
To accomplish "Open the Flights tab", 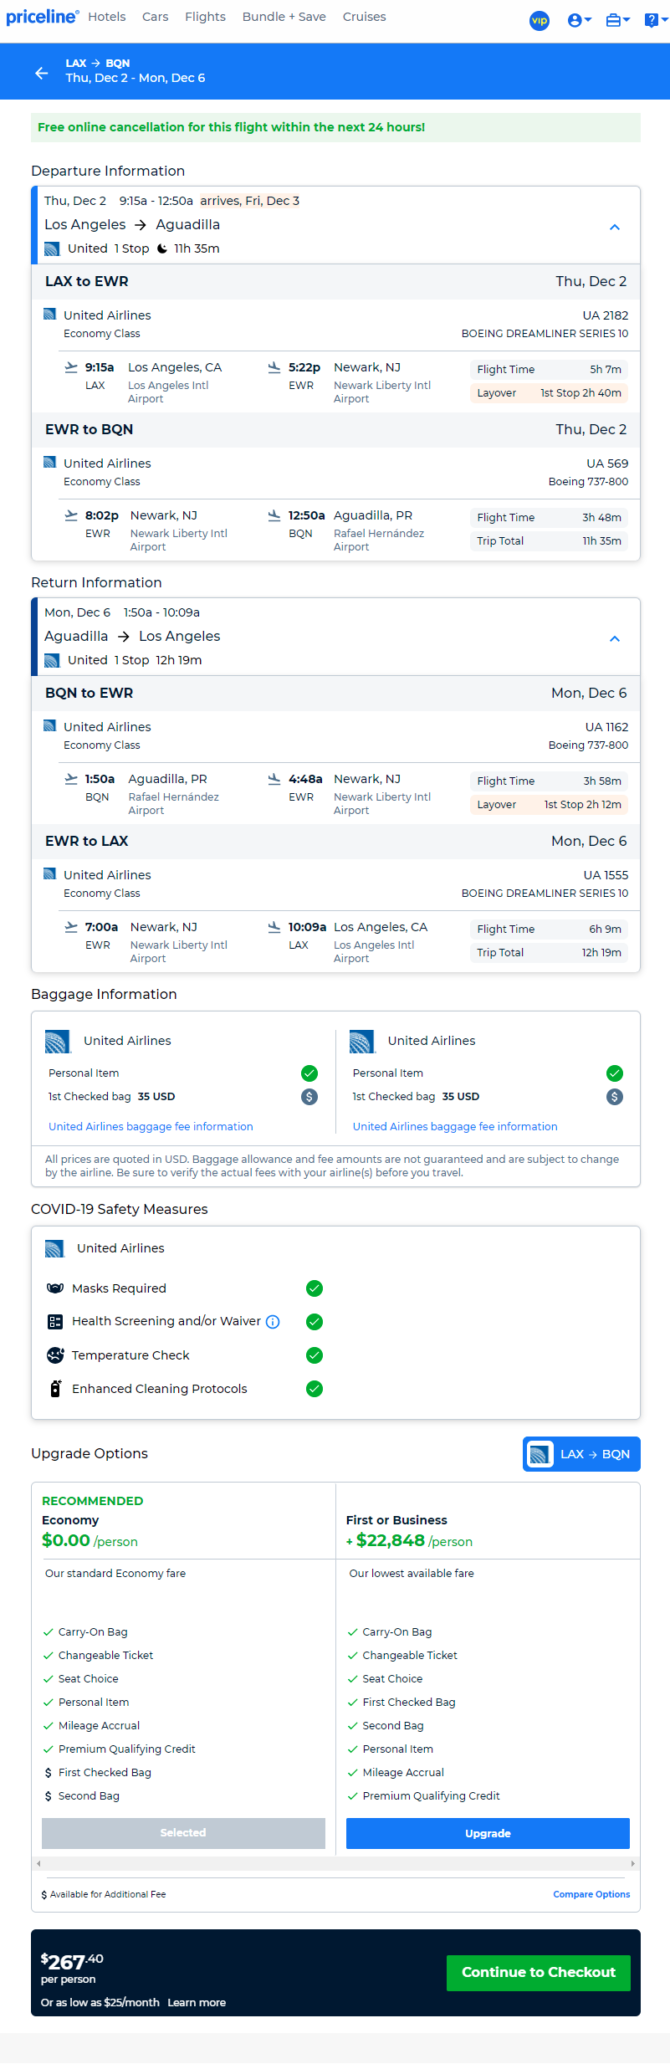I will click(205, 17).
